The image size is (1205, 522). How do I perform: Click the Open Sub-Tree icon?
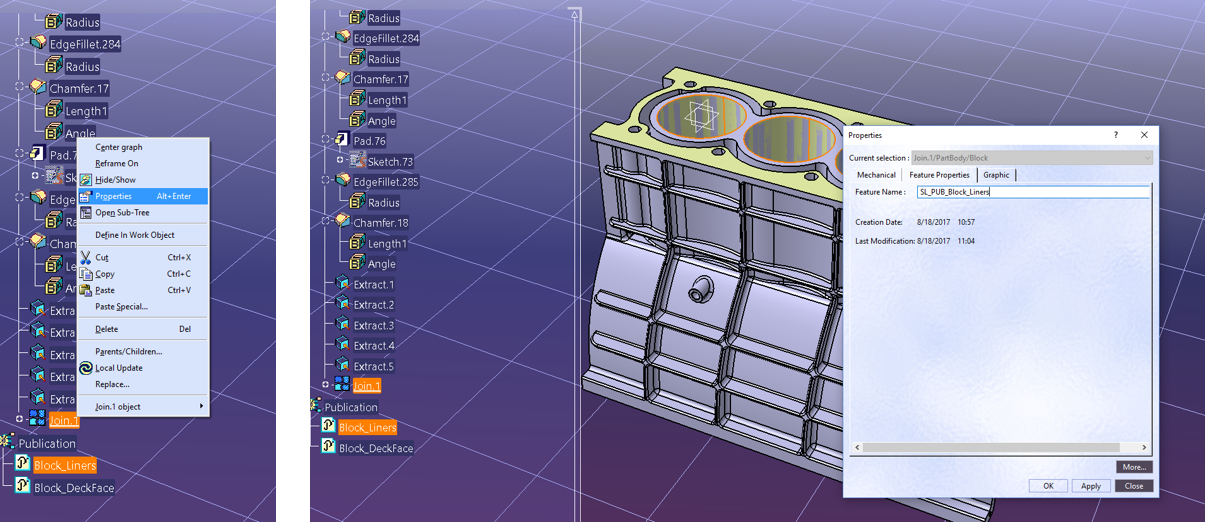[x=86, y=213]
